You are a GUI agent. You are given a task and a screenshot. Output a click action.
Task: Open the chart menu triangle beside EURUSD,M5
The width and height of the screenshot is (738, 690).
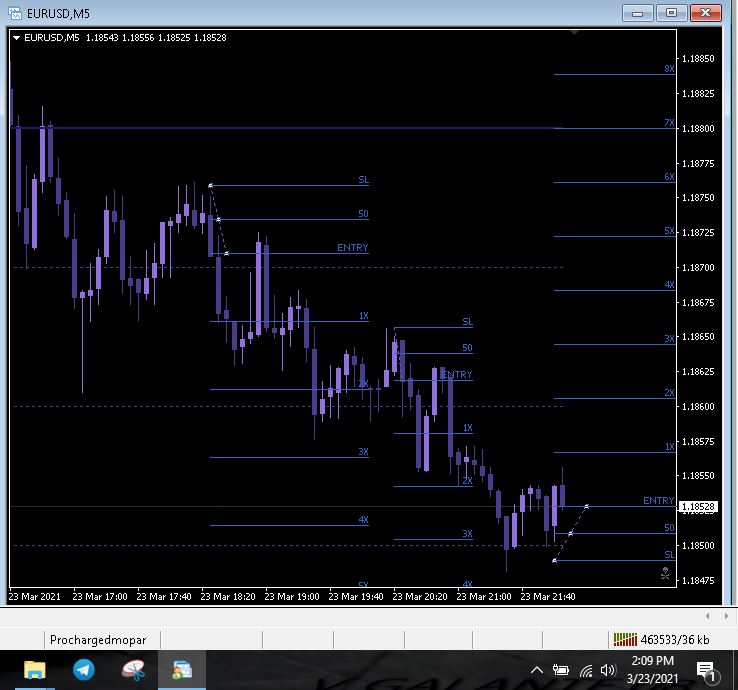(x=16, y=38)
